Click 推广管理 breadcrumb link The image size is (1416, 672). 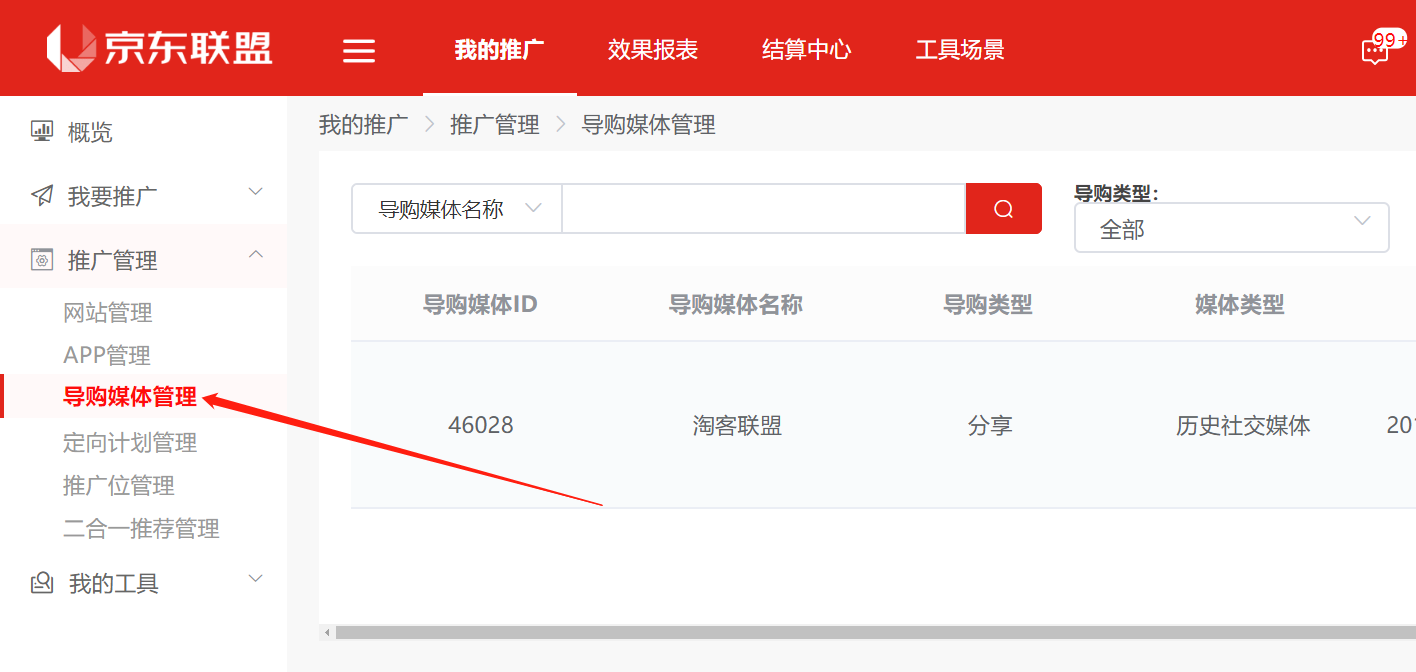495,125
